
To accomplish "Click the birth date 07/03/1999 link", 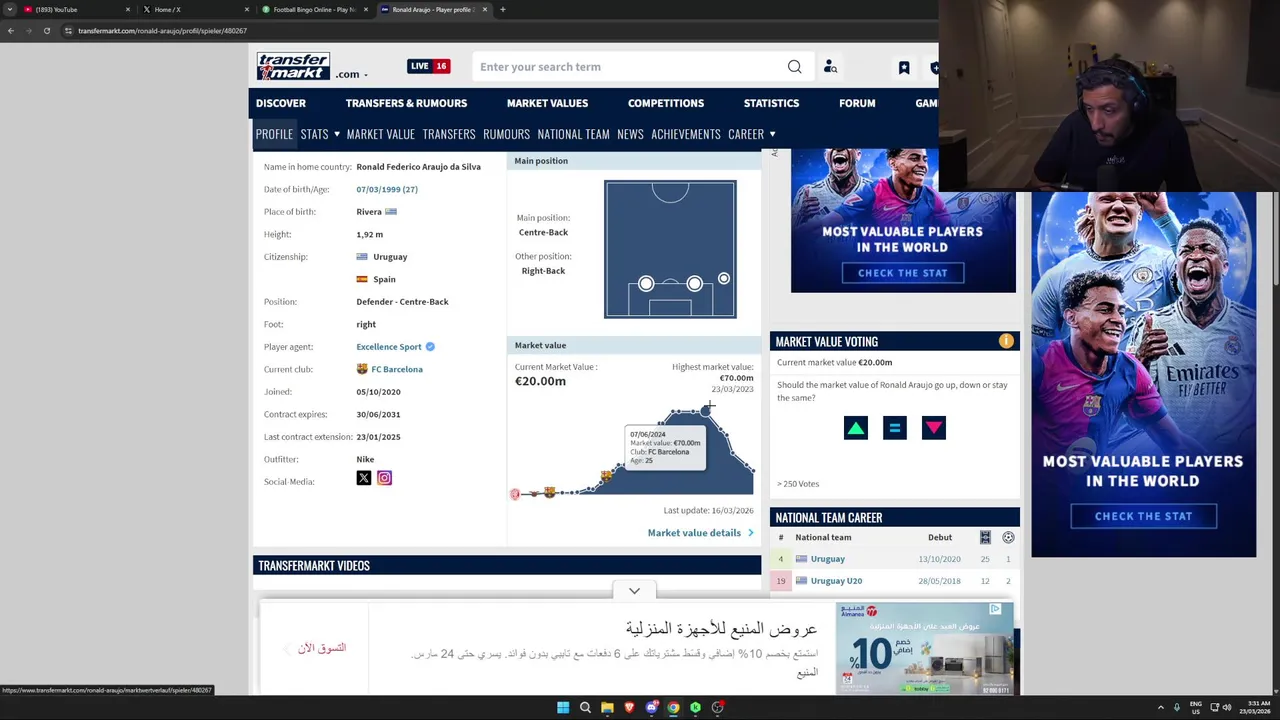I will [387, 189].
